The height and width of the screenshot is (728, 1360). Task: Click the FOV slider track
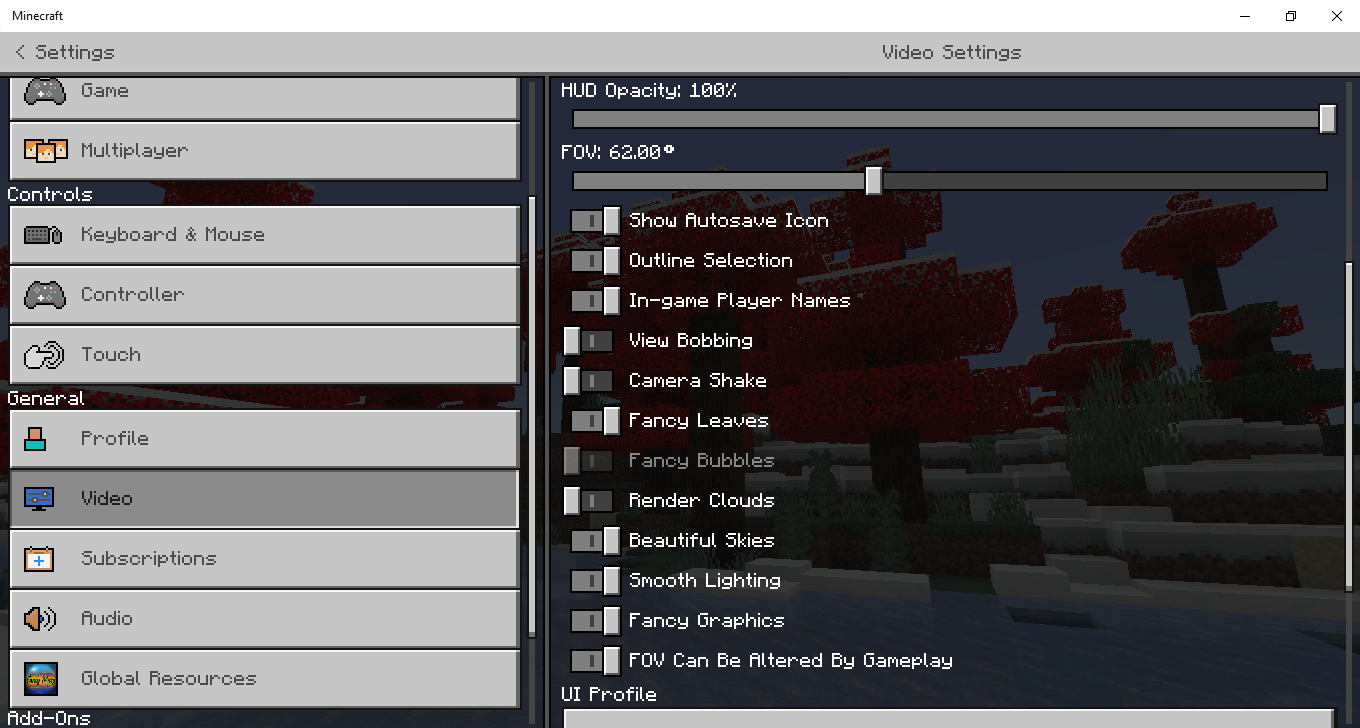tap(949, 181)
